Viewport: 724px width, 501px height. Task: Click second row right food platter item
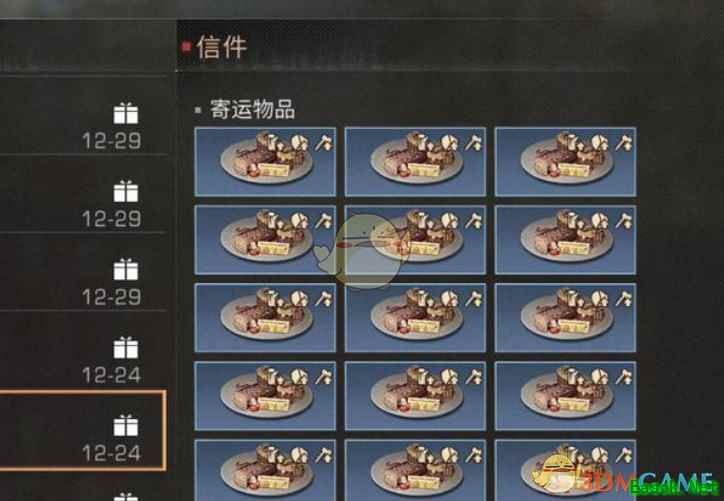pyautogui.click(x=565, y=240)
